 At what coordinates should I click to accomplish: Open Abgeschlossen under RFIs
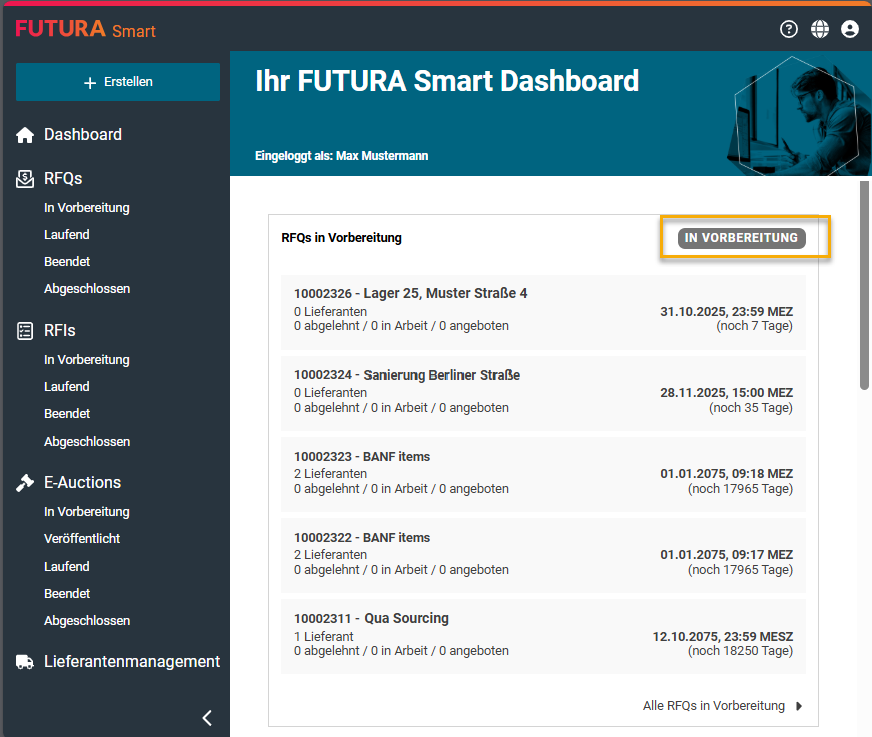(87, 442)
